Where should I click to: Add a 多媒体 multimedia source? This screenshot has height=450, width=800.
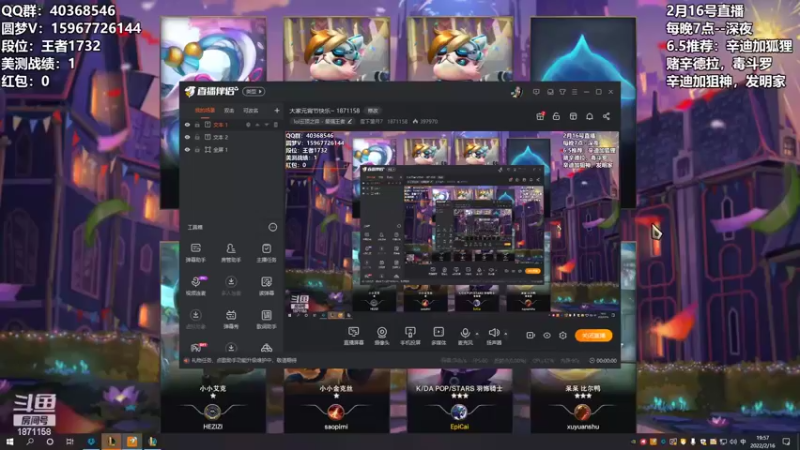[438, 336]
